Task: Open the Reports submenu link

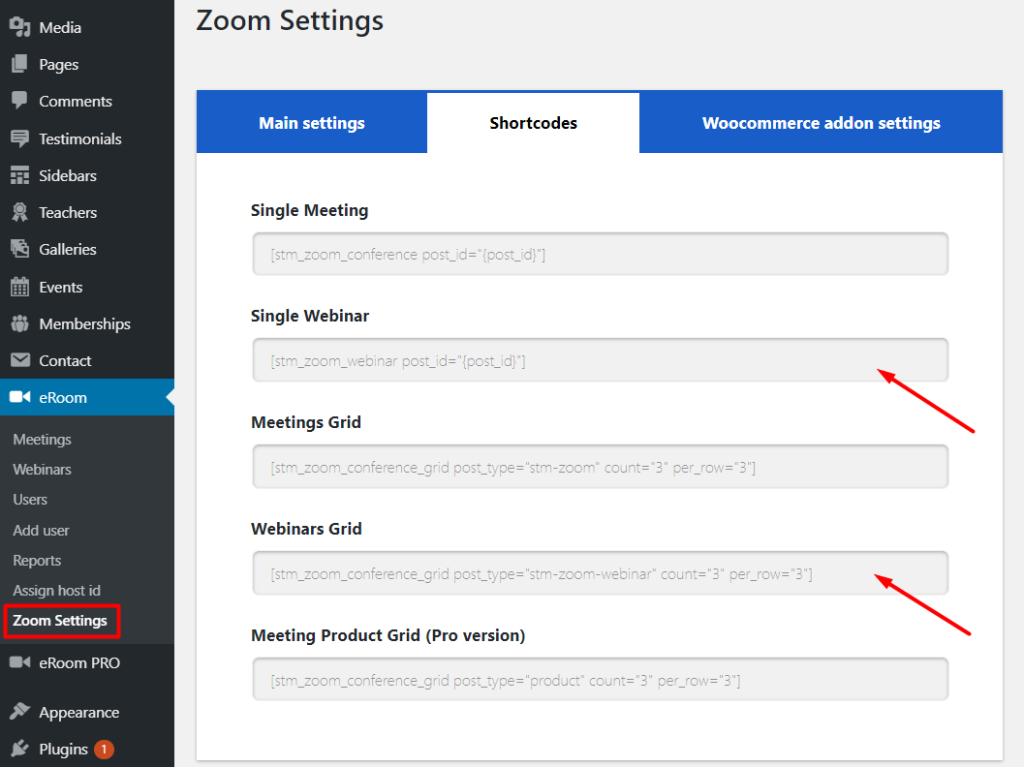Action: point(37,560)
